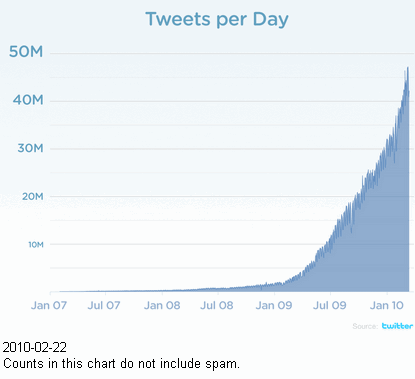Select the 40M y-axis label
Screen dimensions: 415x379
point(28,100)
